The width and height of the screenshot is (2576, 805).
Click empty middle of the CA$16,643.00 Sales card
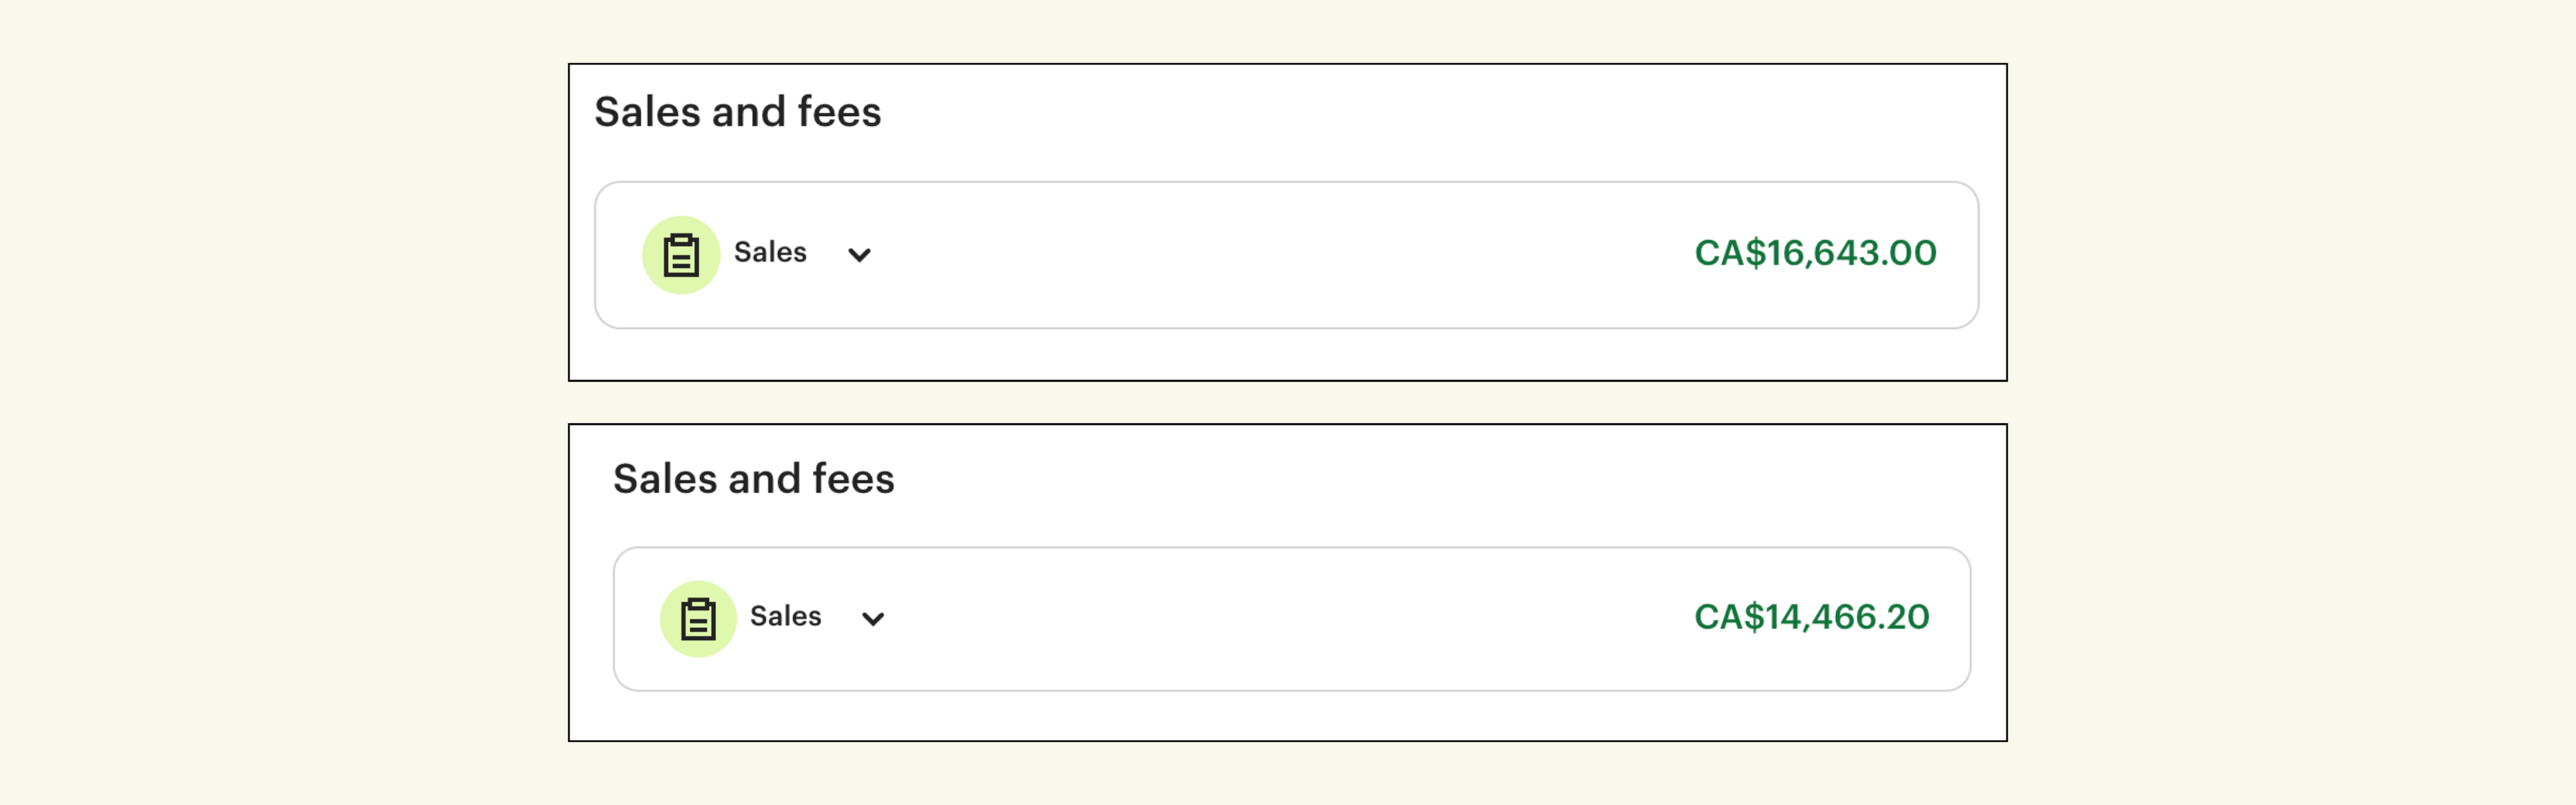[x=1280, y=255]
